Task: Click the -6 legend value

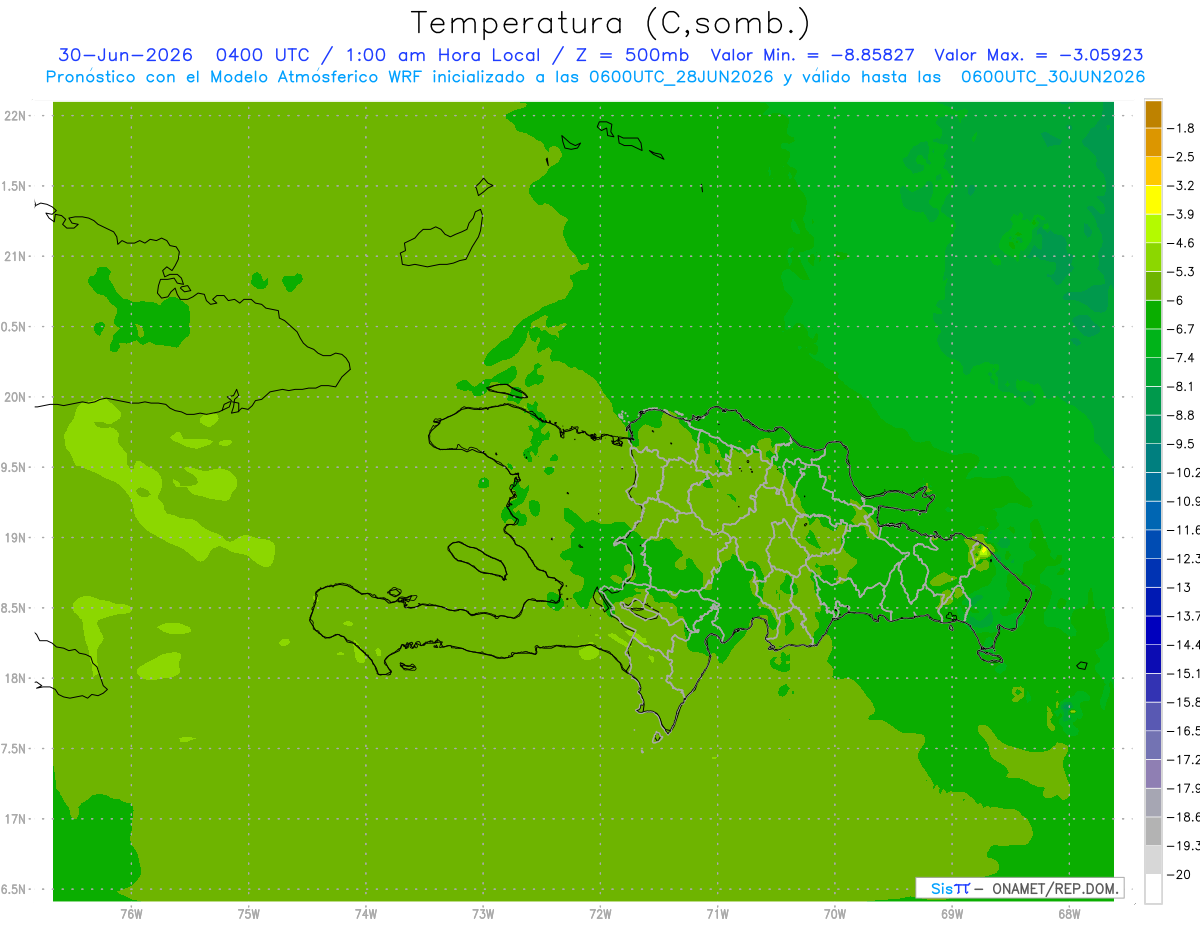Action: 1178,300
